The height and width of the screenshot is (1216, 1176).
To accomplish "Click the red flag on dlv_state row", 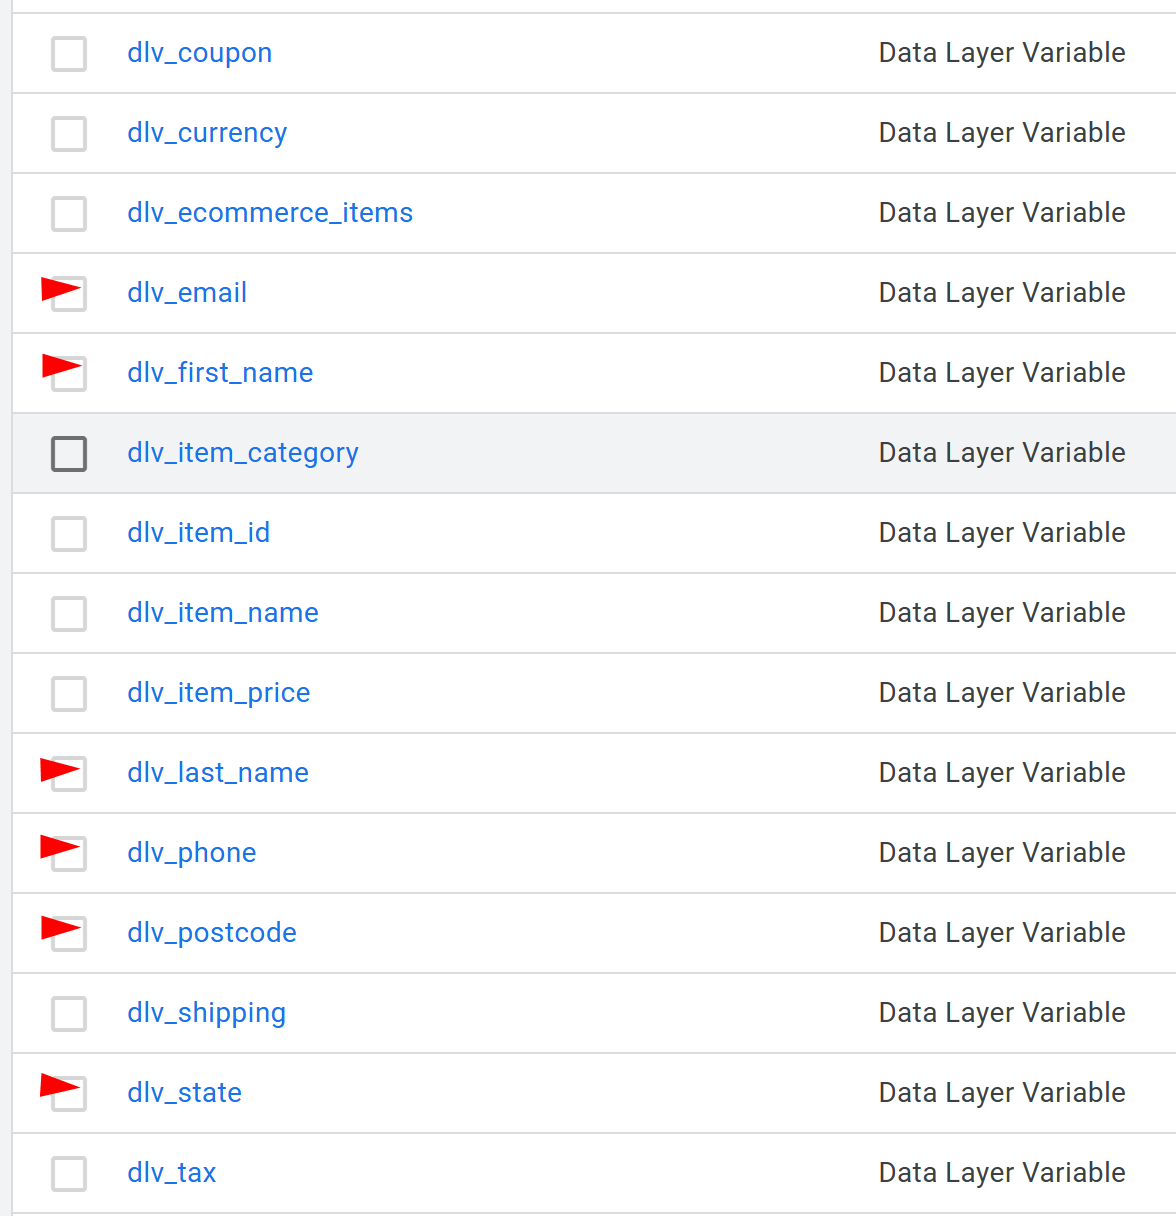I will click(57, 1086).
